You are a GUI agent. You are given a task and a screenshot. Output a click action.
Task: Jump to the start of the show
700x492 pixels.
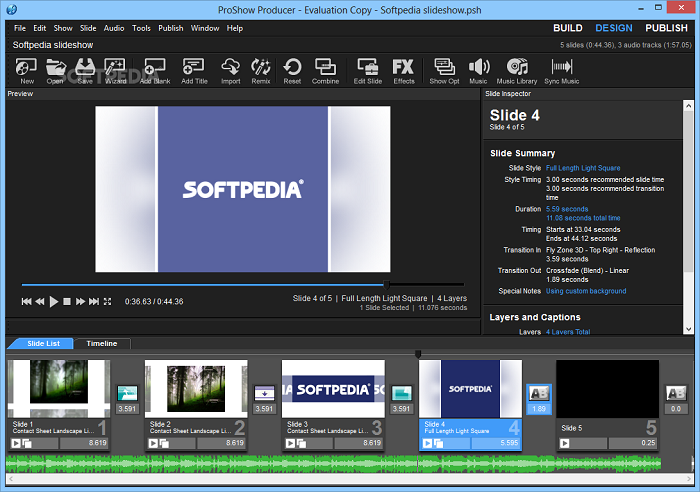(26, 301)
